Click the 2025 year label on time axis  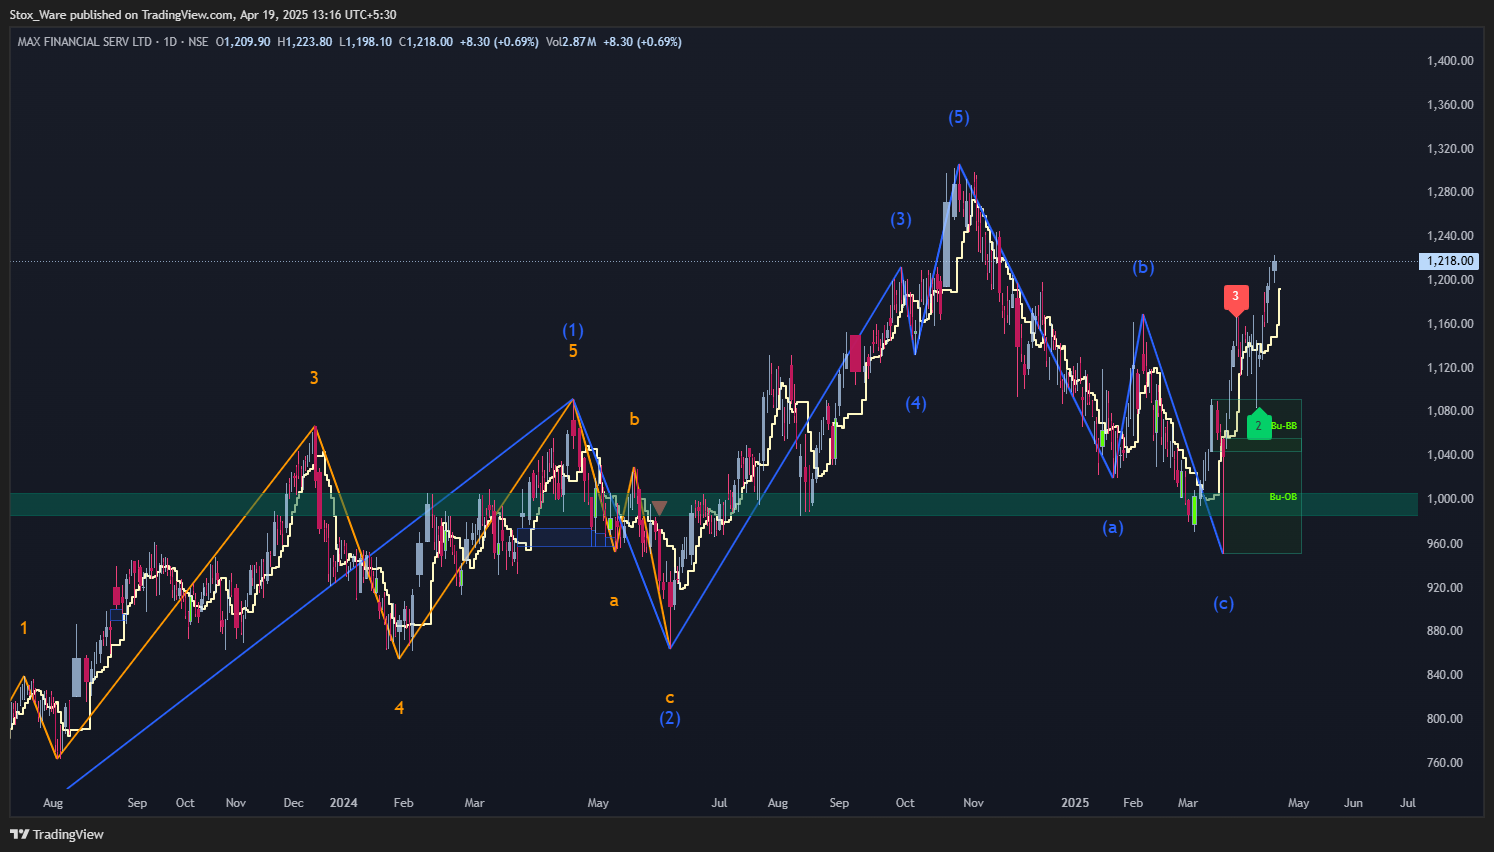tap(1075, 803)
